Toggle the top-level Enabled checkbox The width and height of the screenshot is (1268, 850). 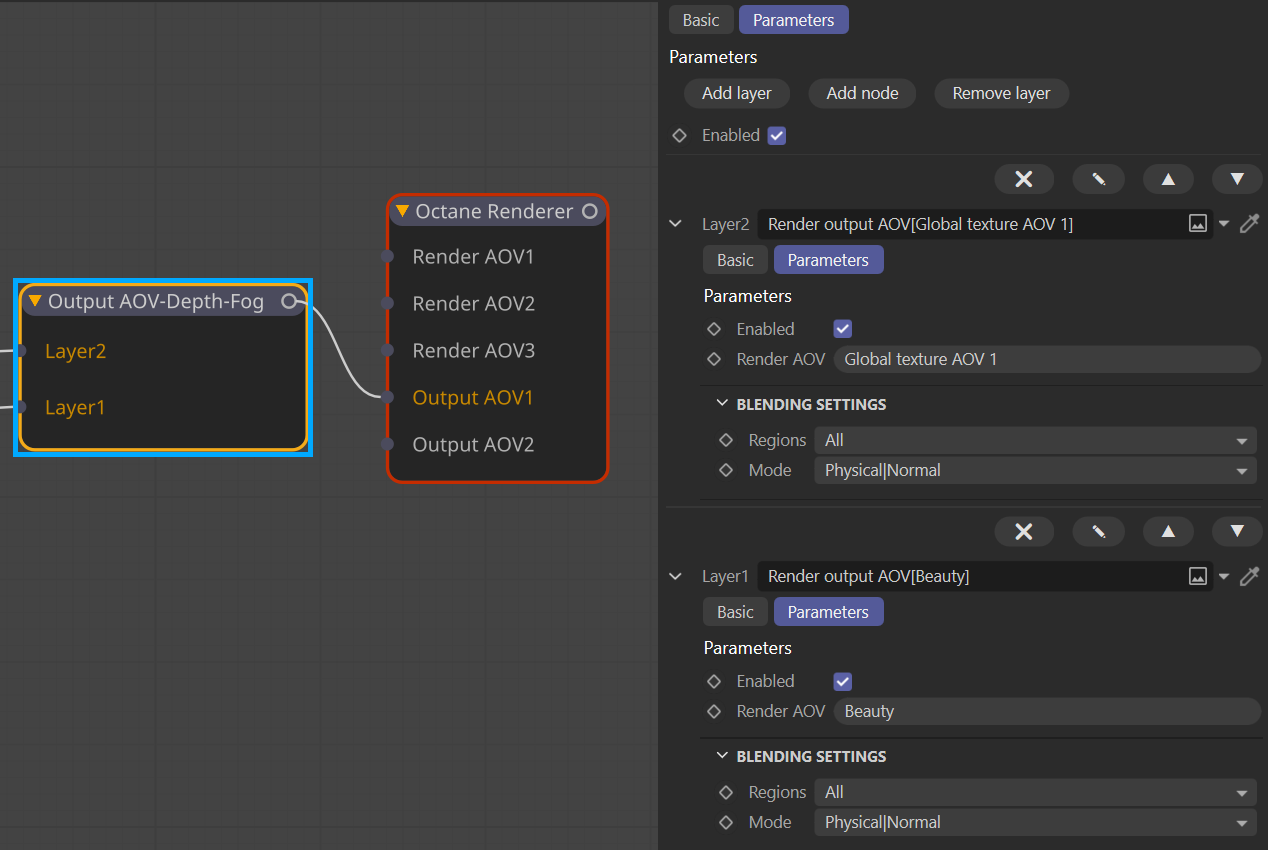[776, 135]
